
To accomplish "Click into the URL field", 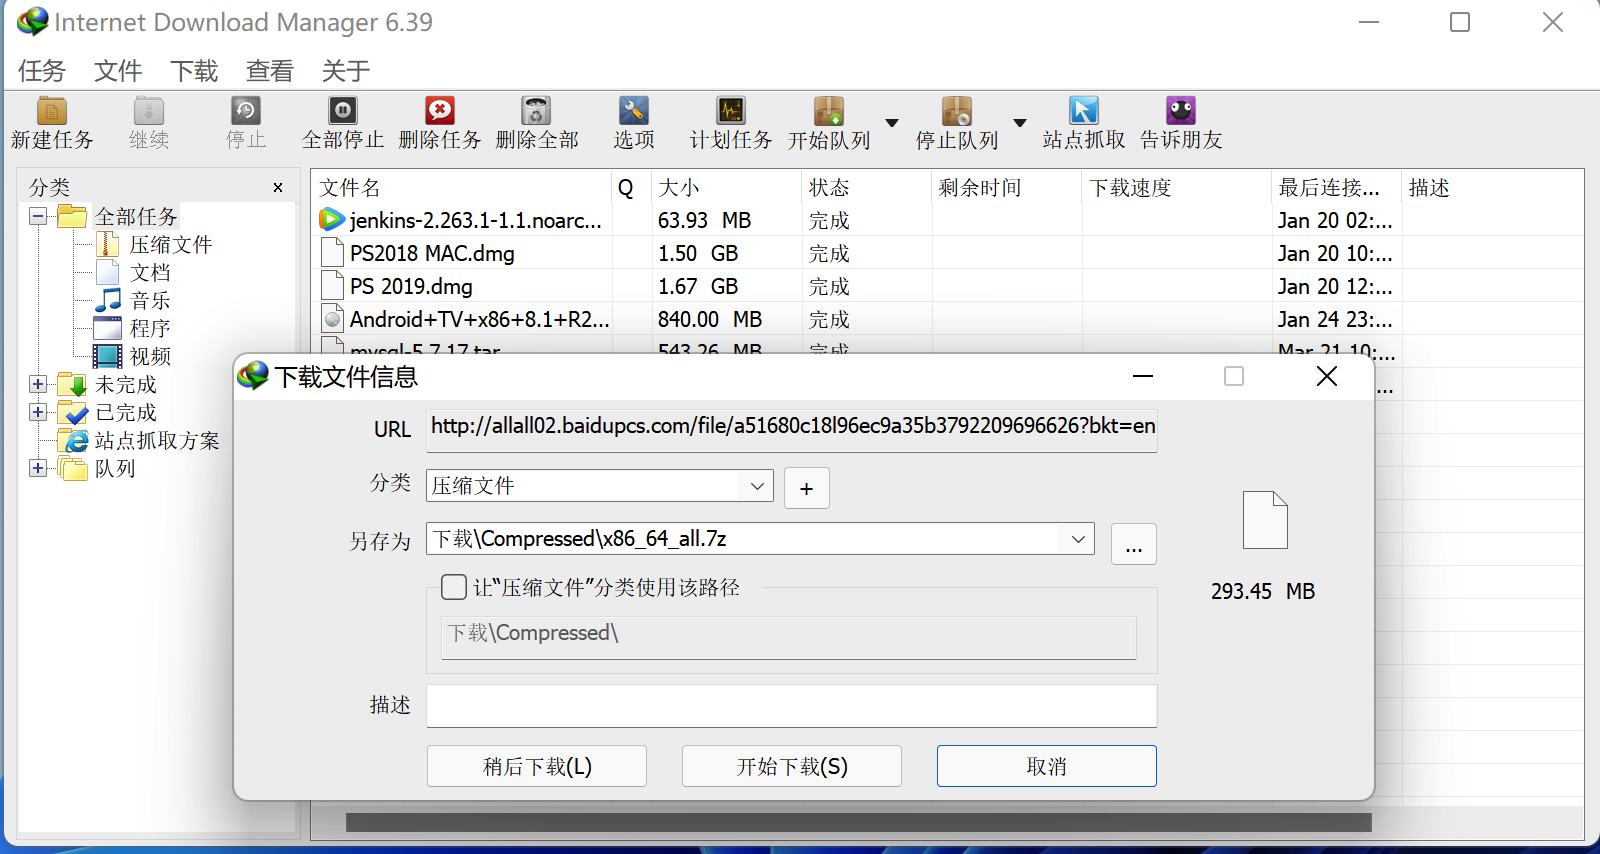I will pyautogui.click(x=792, y=429).
